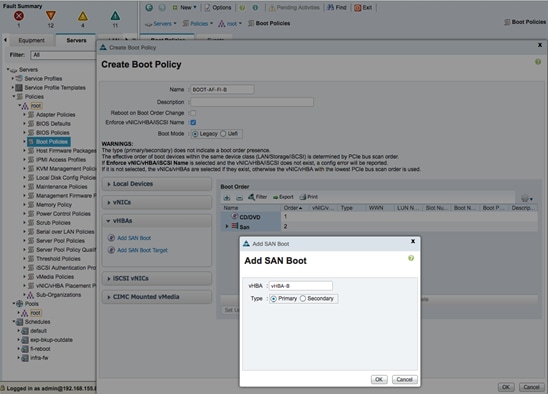This screenshot has height=394, width=548.
Task: Collapse the Pools tree node arrow
Action: 14,303
